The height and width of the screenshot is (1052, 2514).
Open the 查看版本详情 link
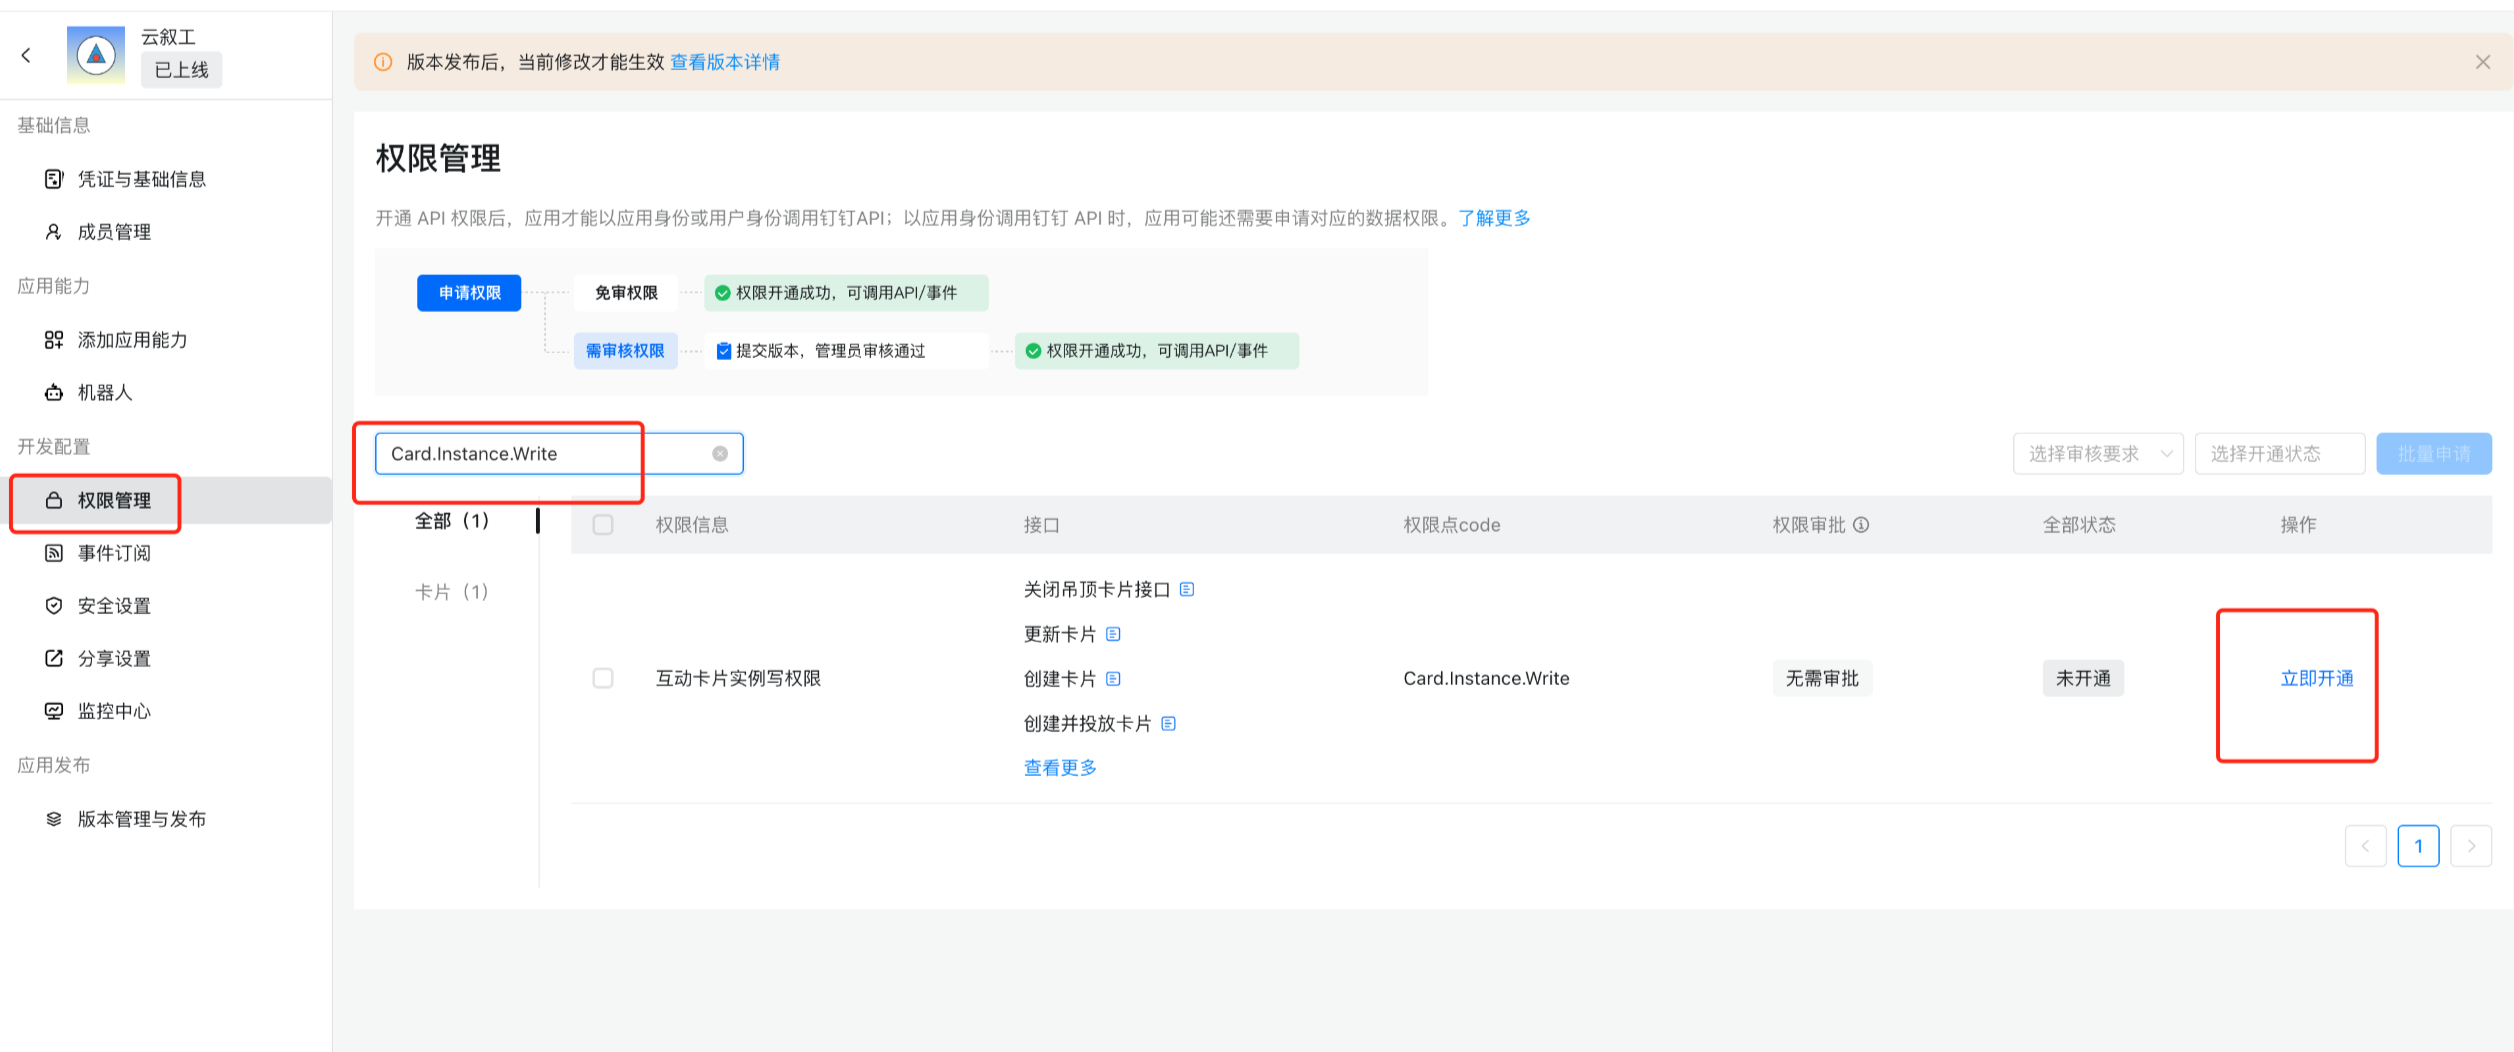click(724, 62)
